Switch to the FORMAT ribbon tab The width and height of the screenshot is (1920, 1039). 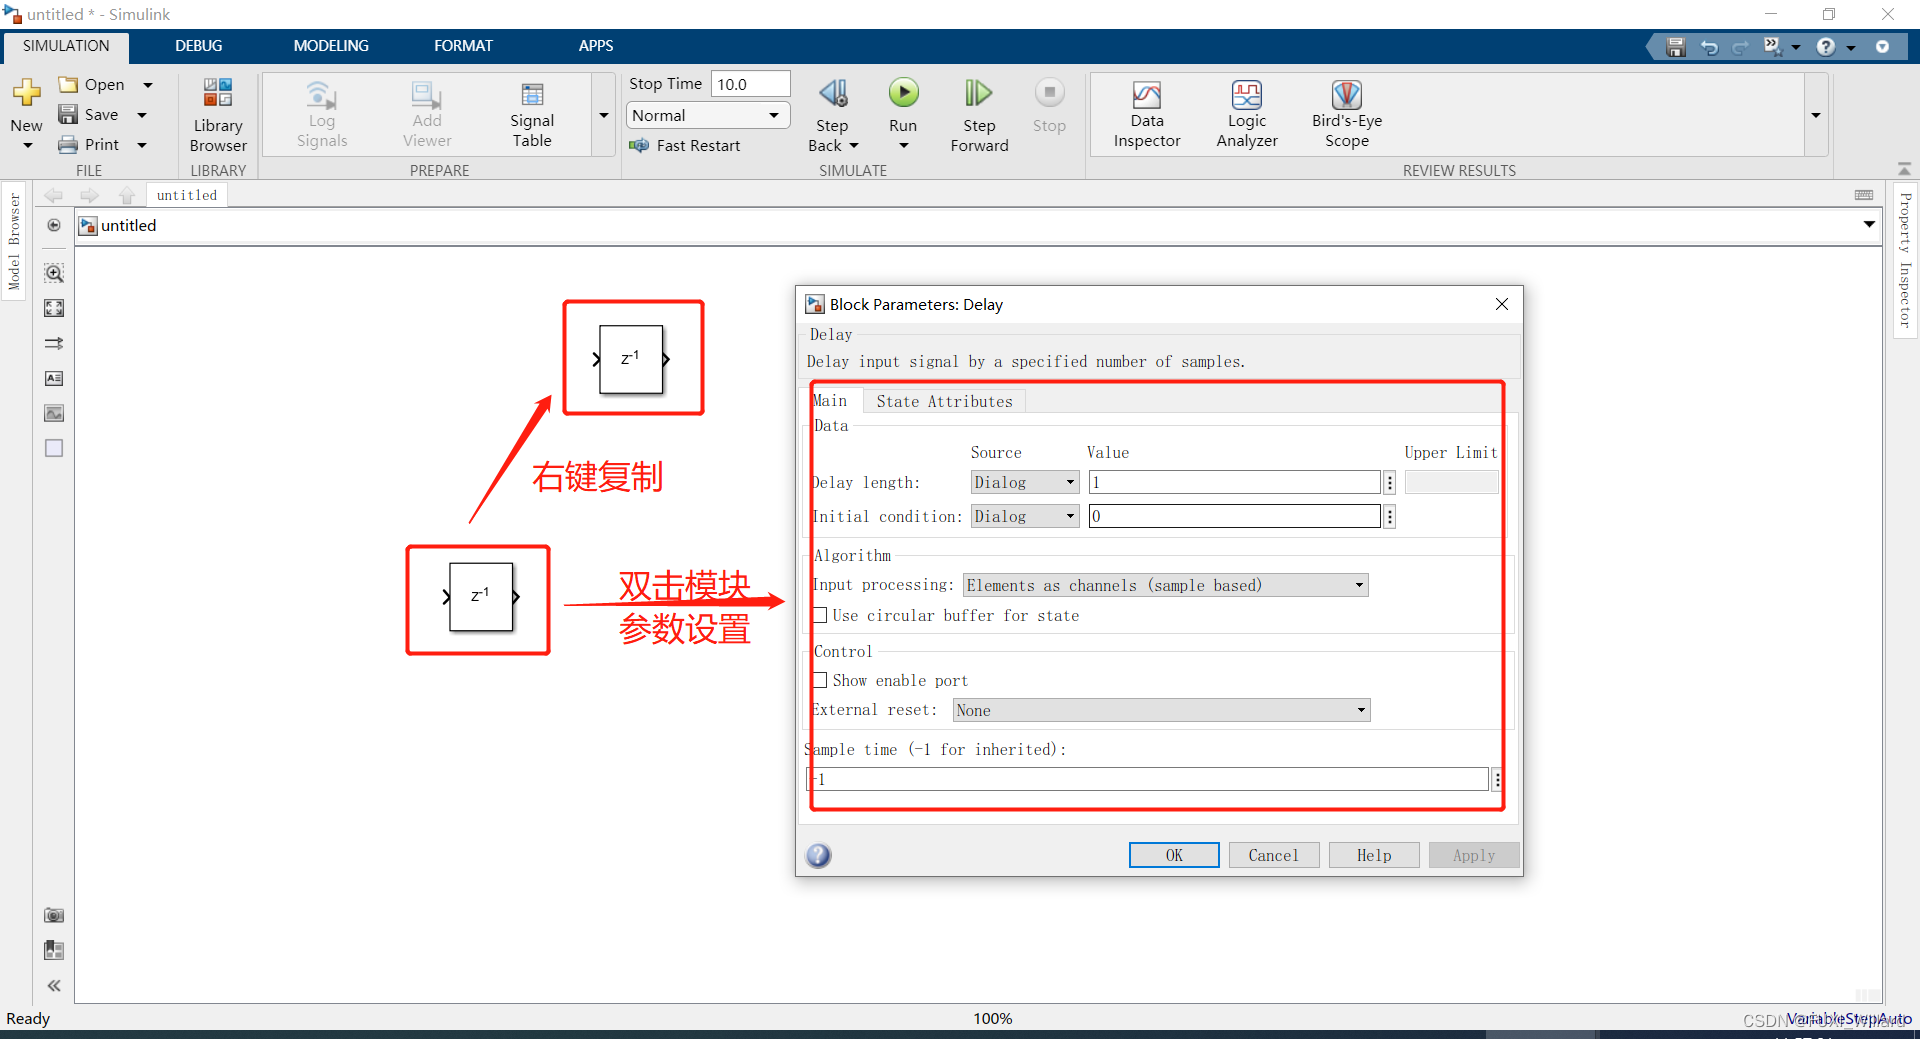click(x=463, y=46)
